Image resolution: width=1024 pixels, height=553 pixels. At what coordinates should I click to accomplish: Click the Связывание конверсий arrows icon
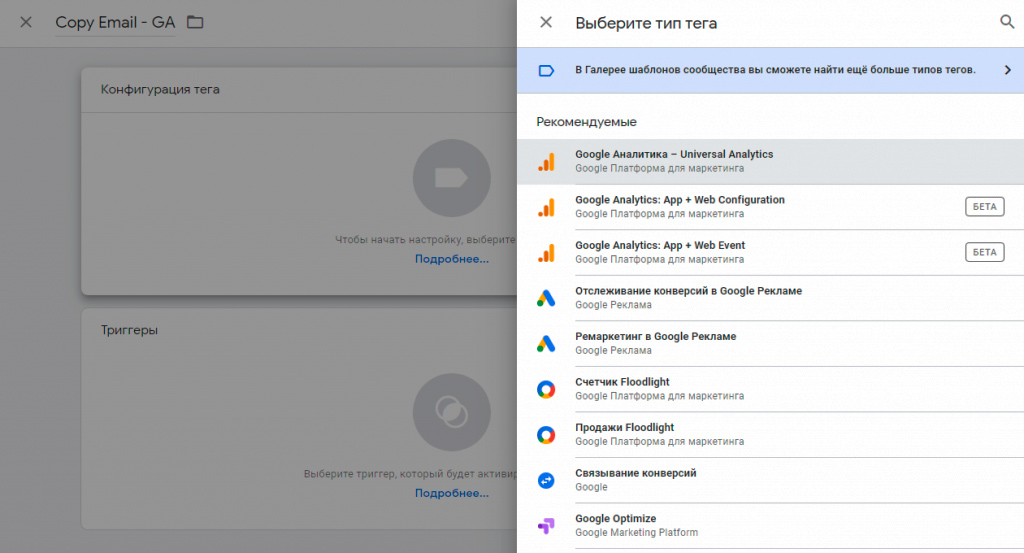(x=546, y=481)
